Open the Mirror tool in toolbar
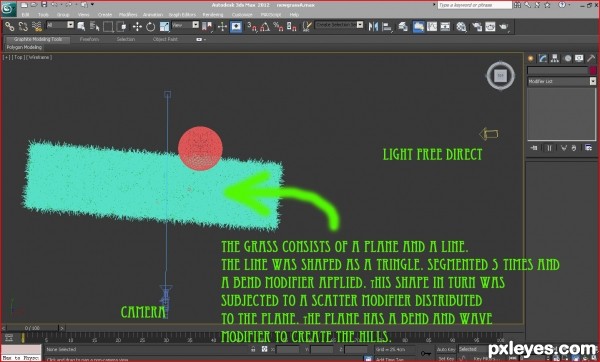Image resolution: width=600 pixels, height=362 pixels. 373,26
